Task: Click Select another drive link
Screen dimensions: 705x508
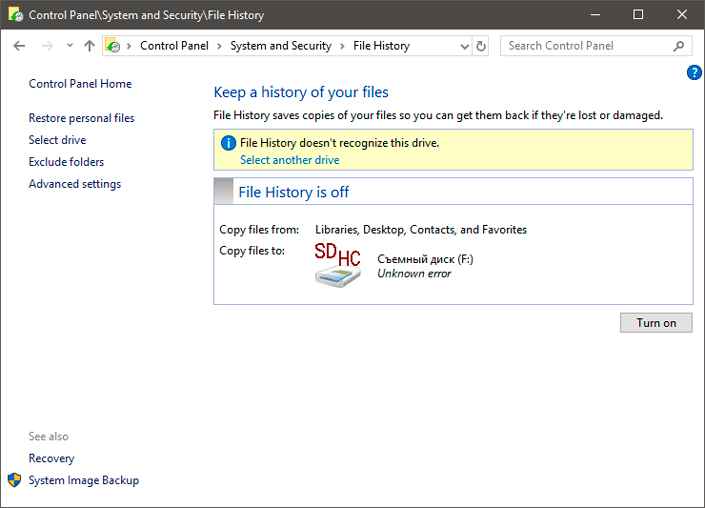Action: tap(290, 160)
